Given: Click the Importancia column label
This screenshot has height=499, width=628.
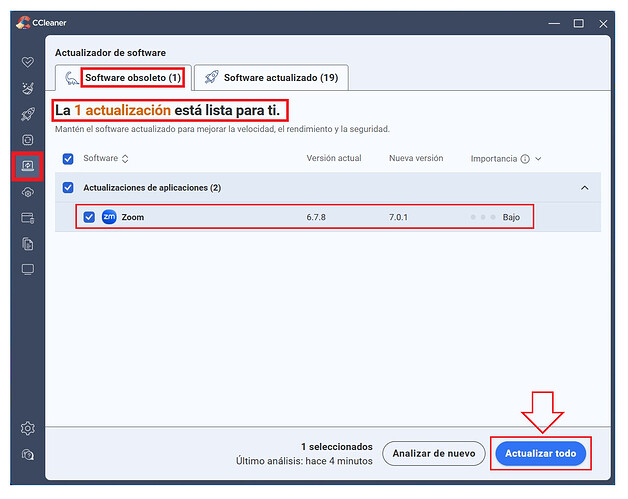Looking at the screenshot, I should (494, 159).
